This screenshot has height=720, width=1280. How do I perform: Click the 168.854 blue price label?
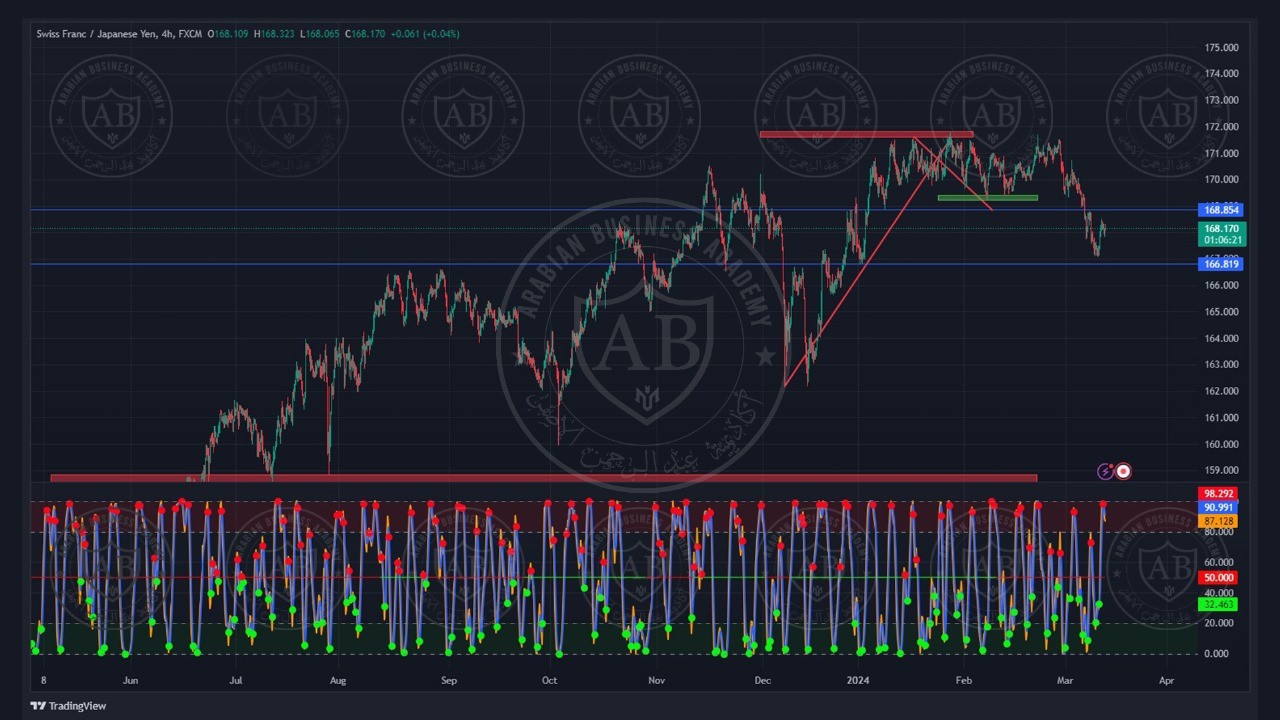[x=1221, y=210]
